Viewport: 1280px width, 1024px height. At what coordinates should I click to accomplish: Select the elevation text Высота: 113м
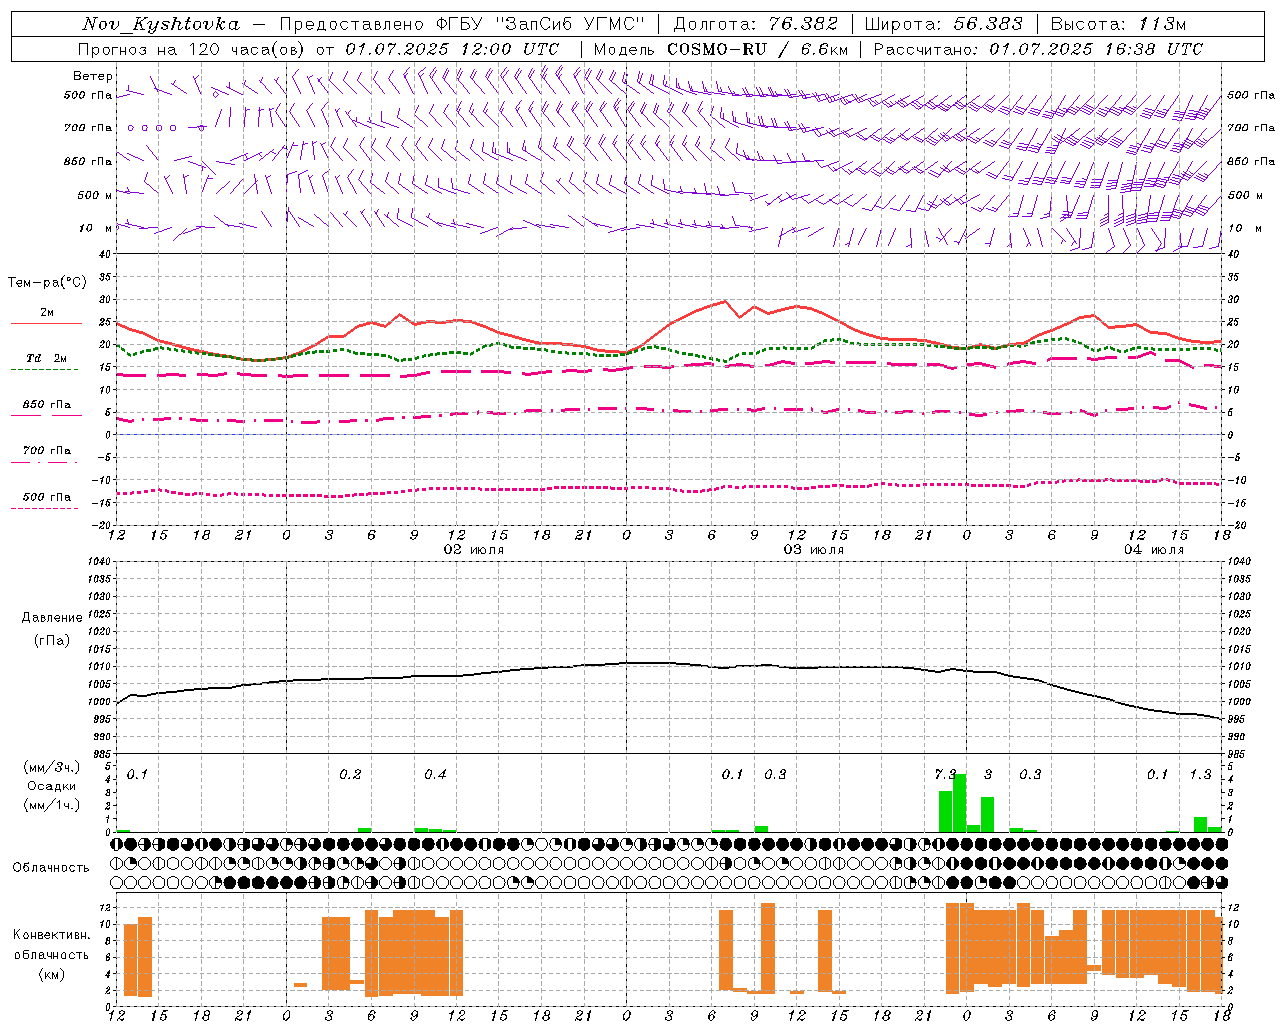(x=1118, y=24)
